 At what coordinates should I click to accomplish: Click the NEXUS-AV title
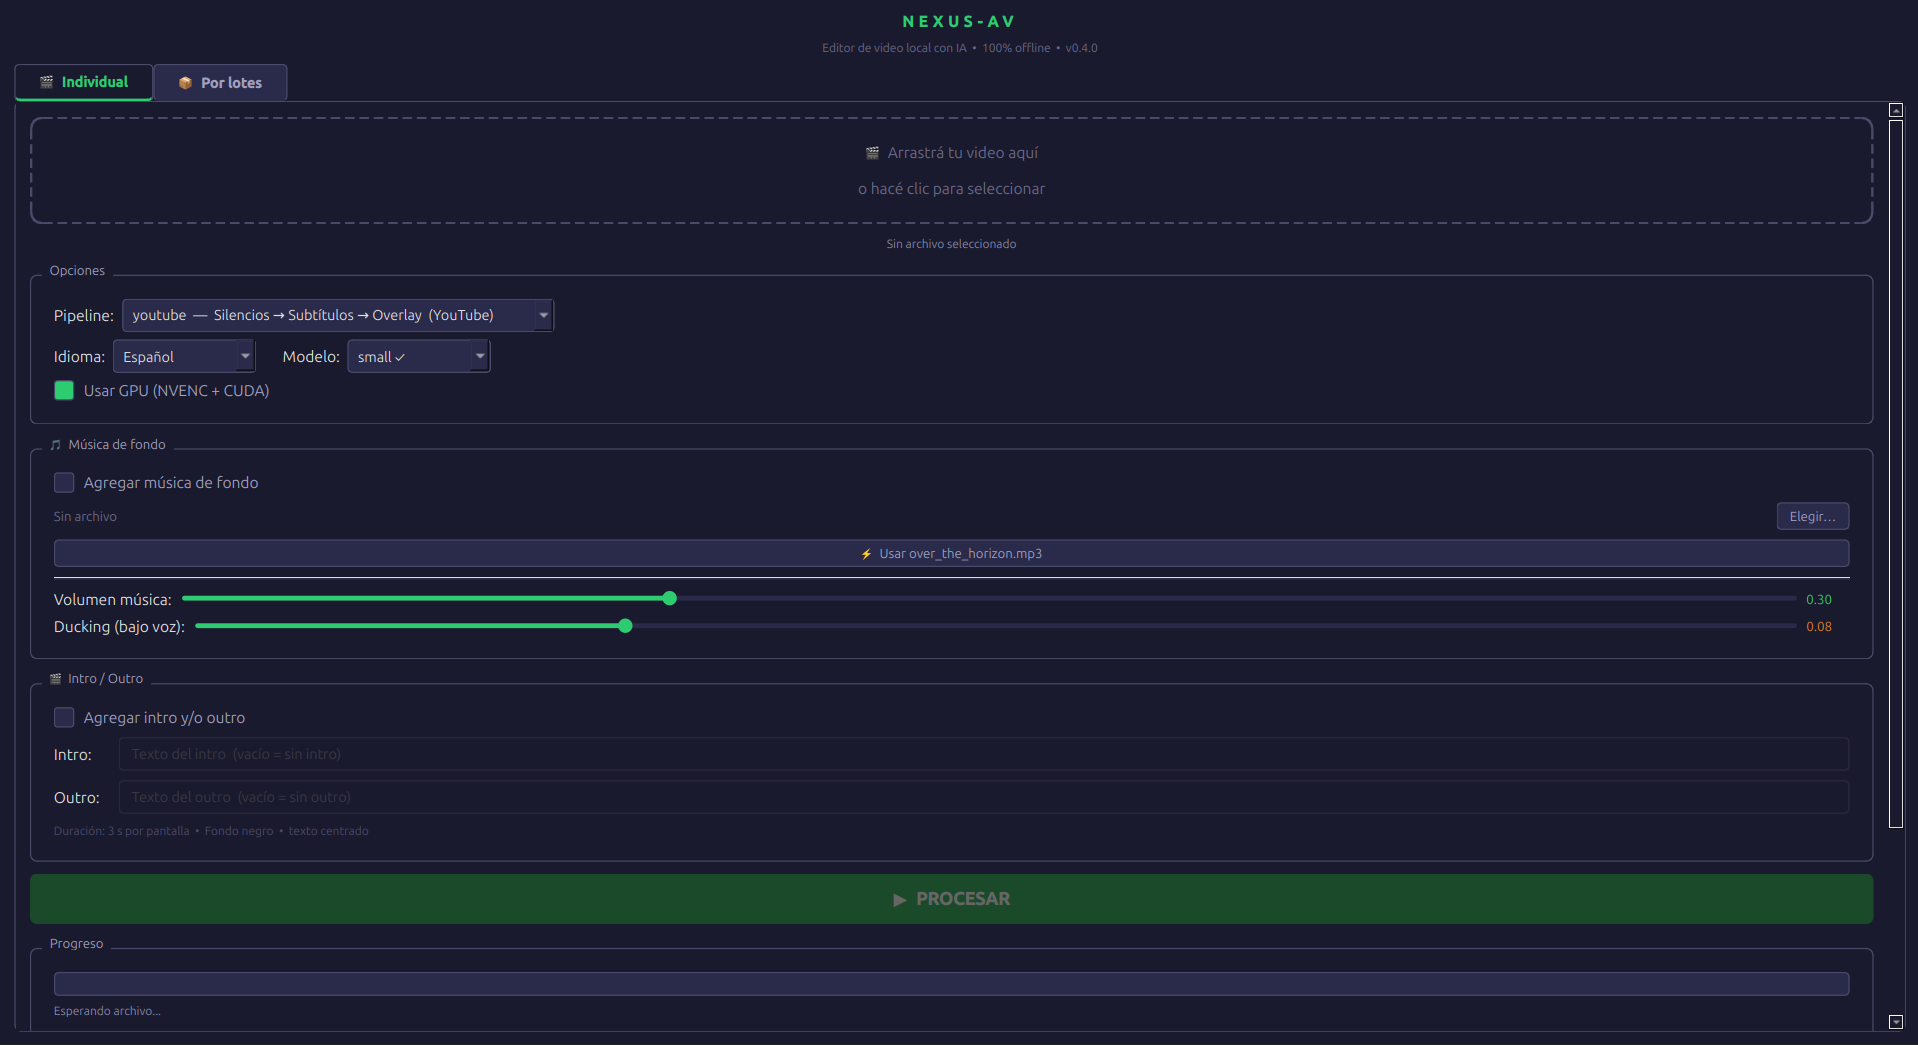959,22
